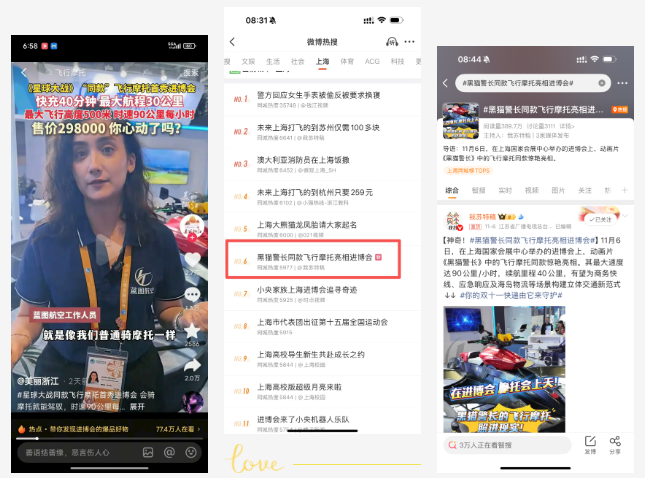This screenshot has width=645, height=478.
Task: Open three-dot menu on topic page
Action: click(x=622, y=83)
